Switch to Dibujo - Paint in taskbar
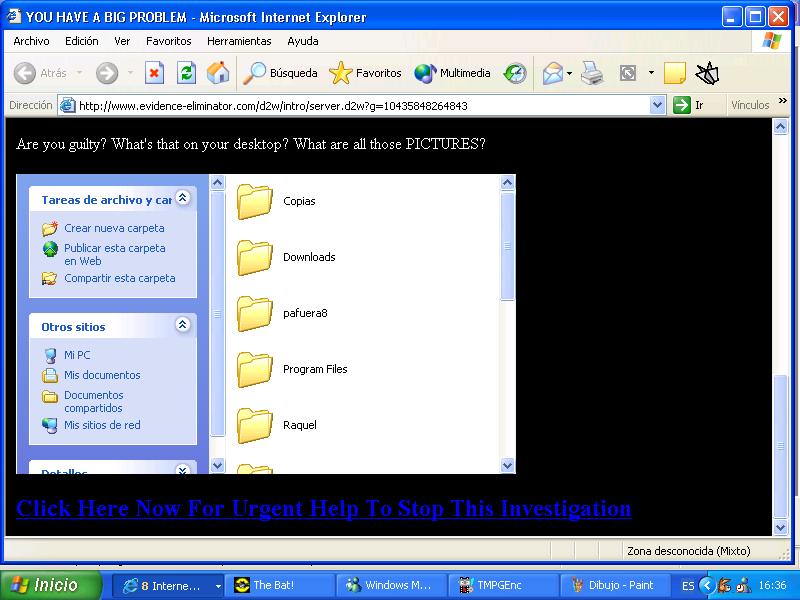 (610, 585)
